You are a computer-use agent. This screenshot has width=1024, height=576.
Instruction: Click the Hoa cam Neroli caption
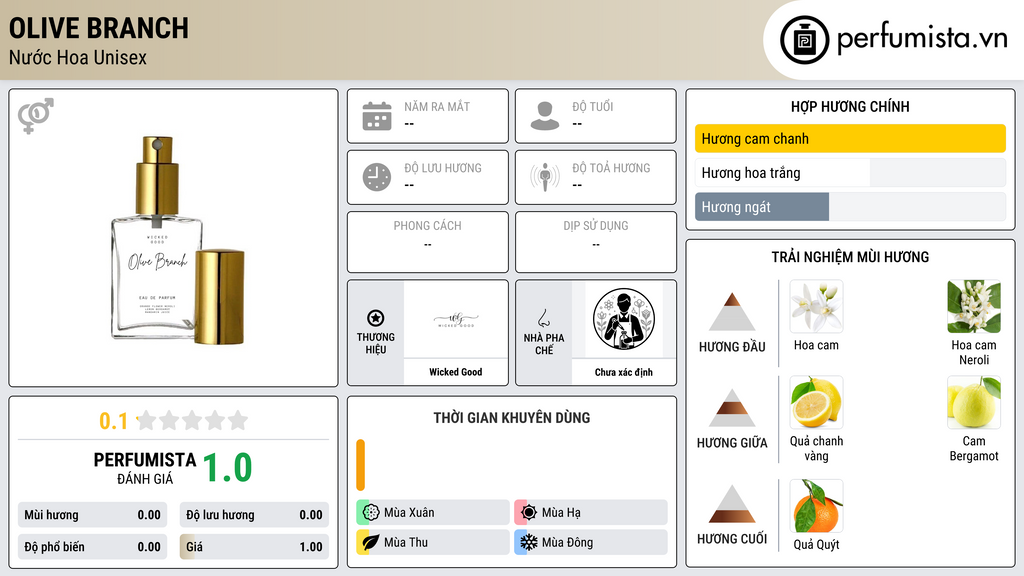[974, 353]
